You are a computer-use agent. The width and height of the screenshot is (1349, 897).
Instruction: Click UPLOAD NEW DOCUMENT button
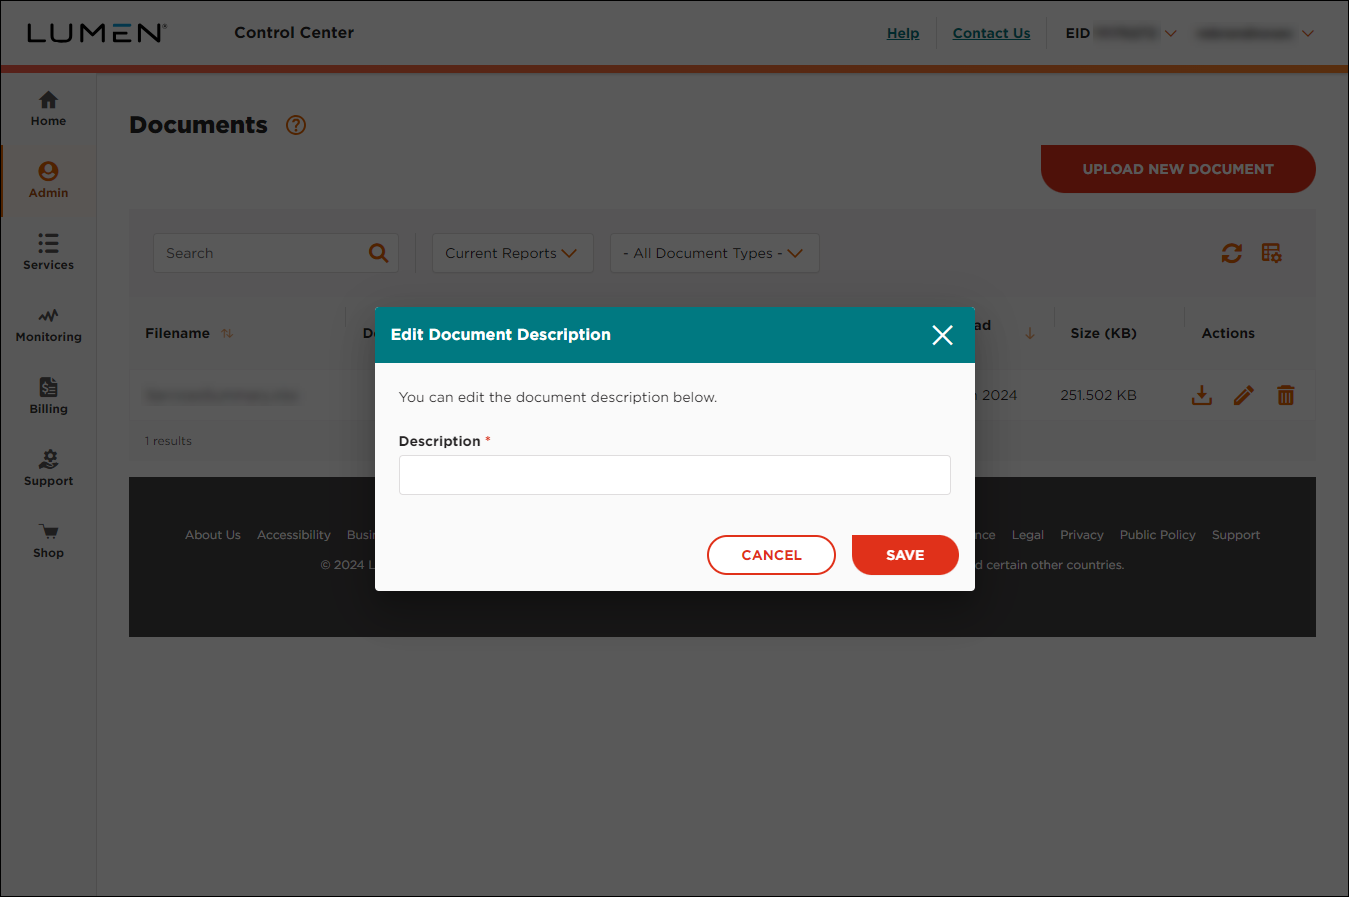coord(1178,169)
